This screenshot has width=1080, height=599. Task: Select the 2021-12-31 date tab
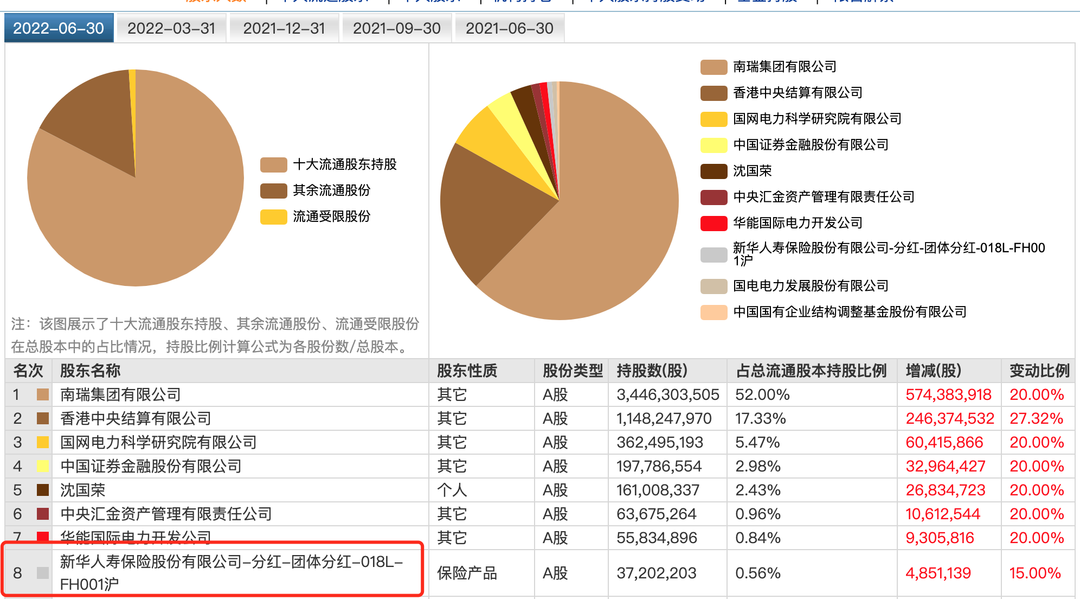click(284, 28)
